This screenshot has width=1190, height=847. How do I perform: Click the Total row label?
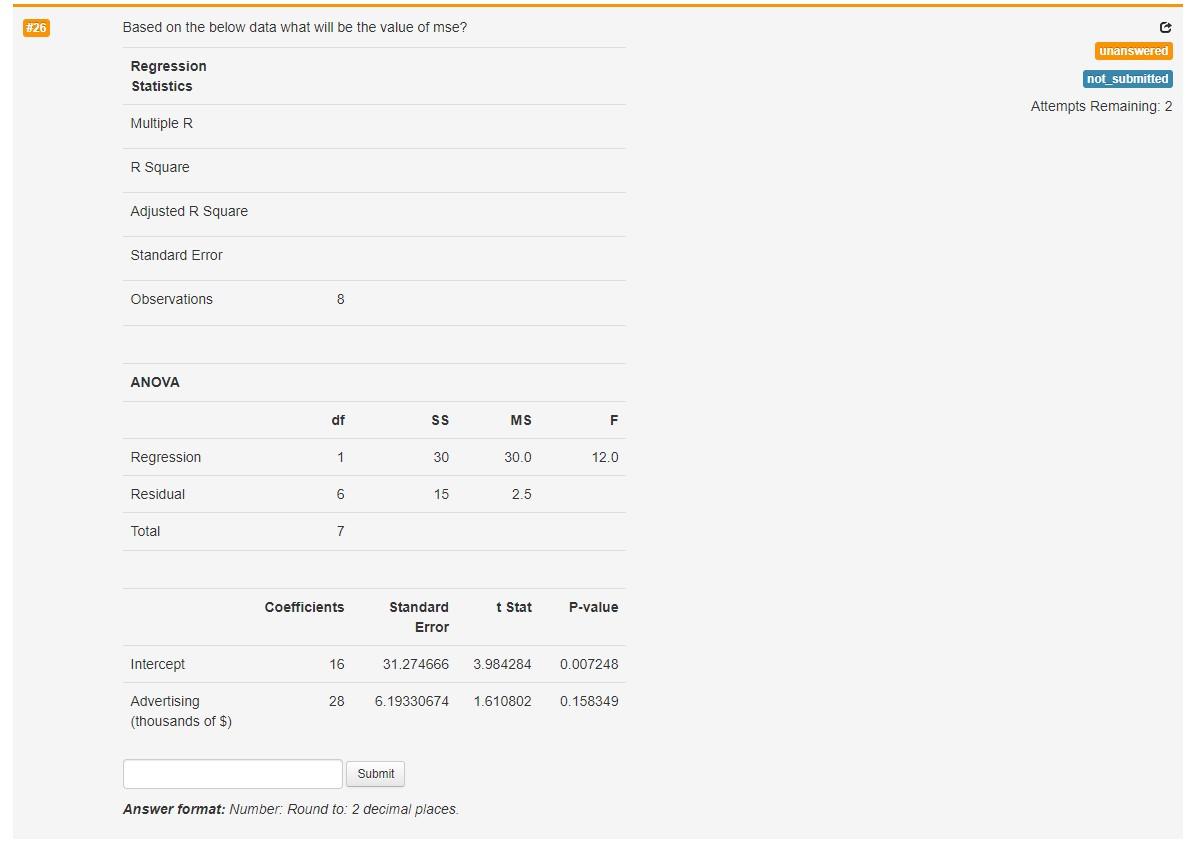pos(145,531)
